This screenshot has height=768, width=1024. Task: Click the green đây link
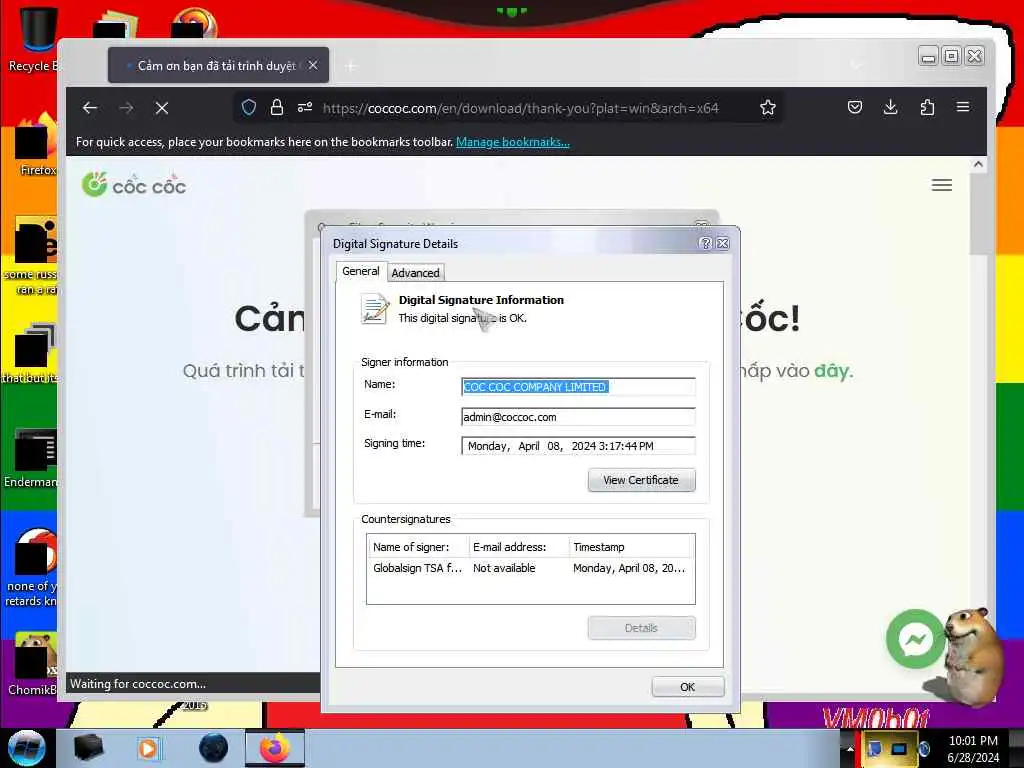[x=833, y=371]
